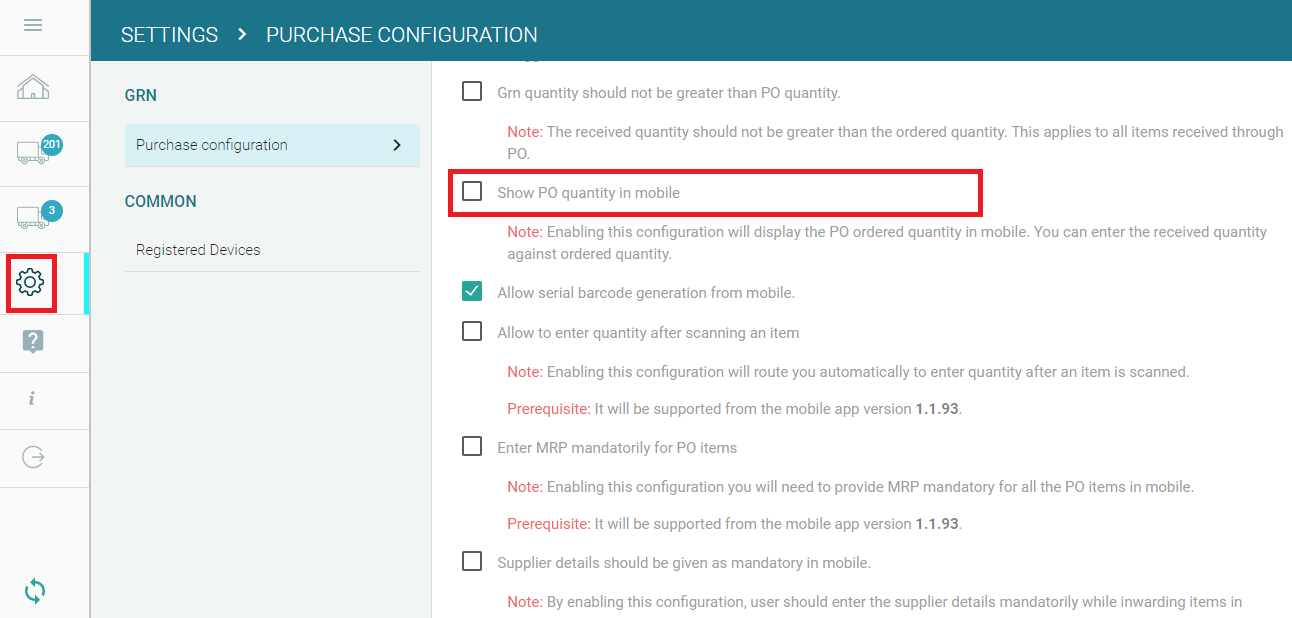Check Enter MRP mandatorily for PO items
This screenshot has height=618, width=1292.
[x=472, y=447]
